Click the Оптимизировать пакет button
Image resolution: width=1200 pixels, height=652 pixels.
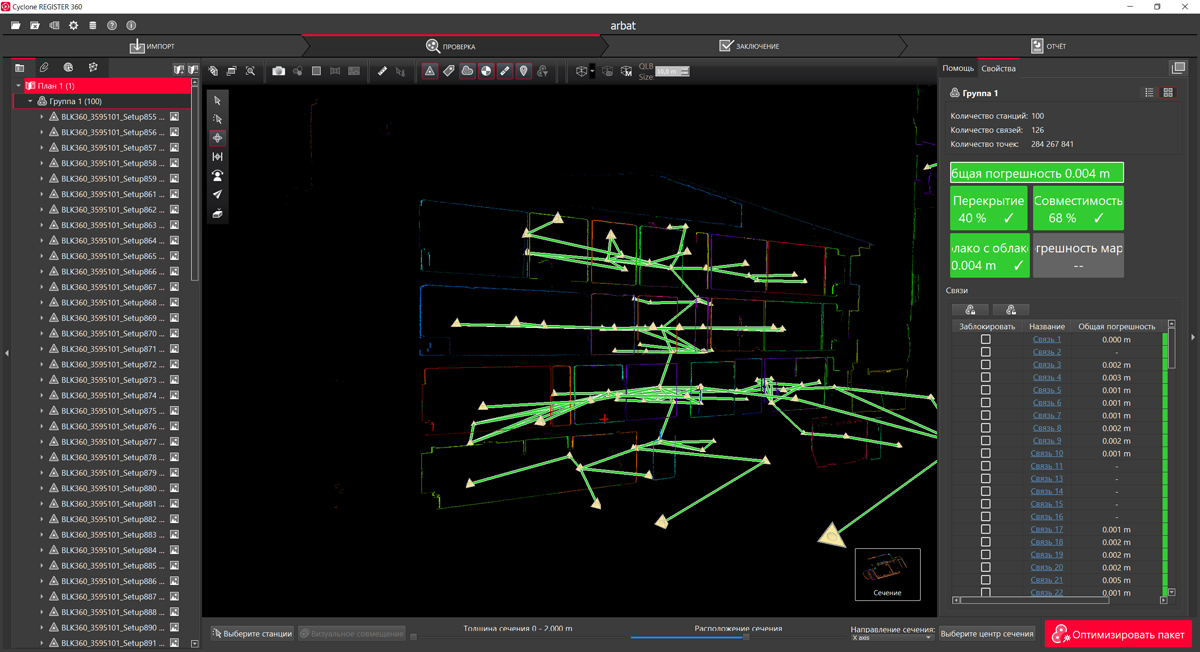point(1119,634)
